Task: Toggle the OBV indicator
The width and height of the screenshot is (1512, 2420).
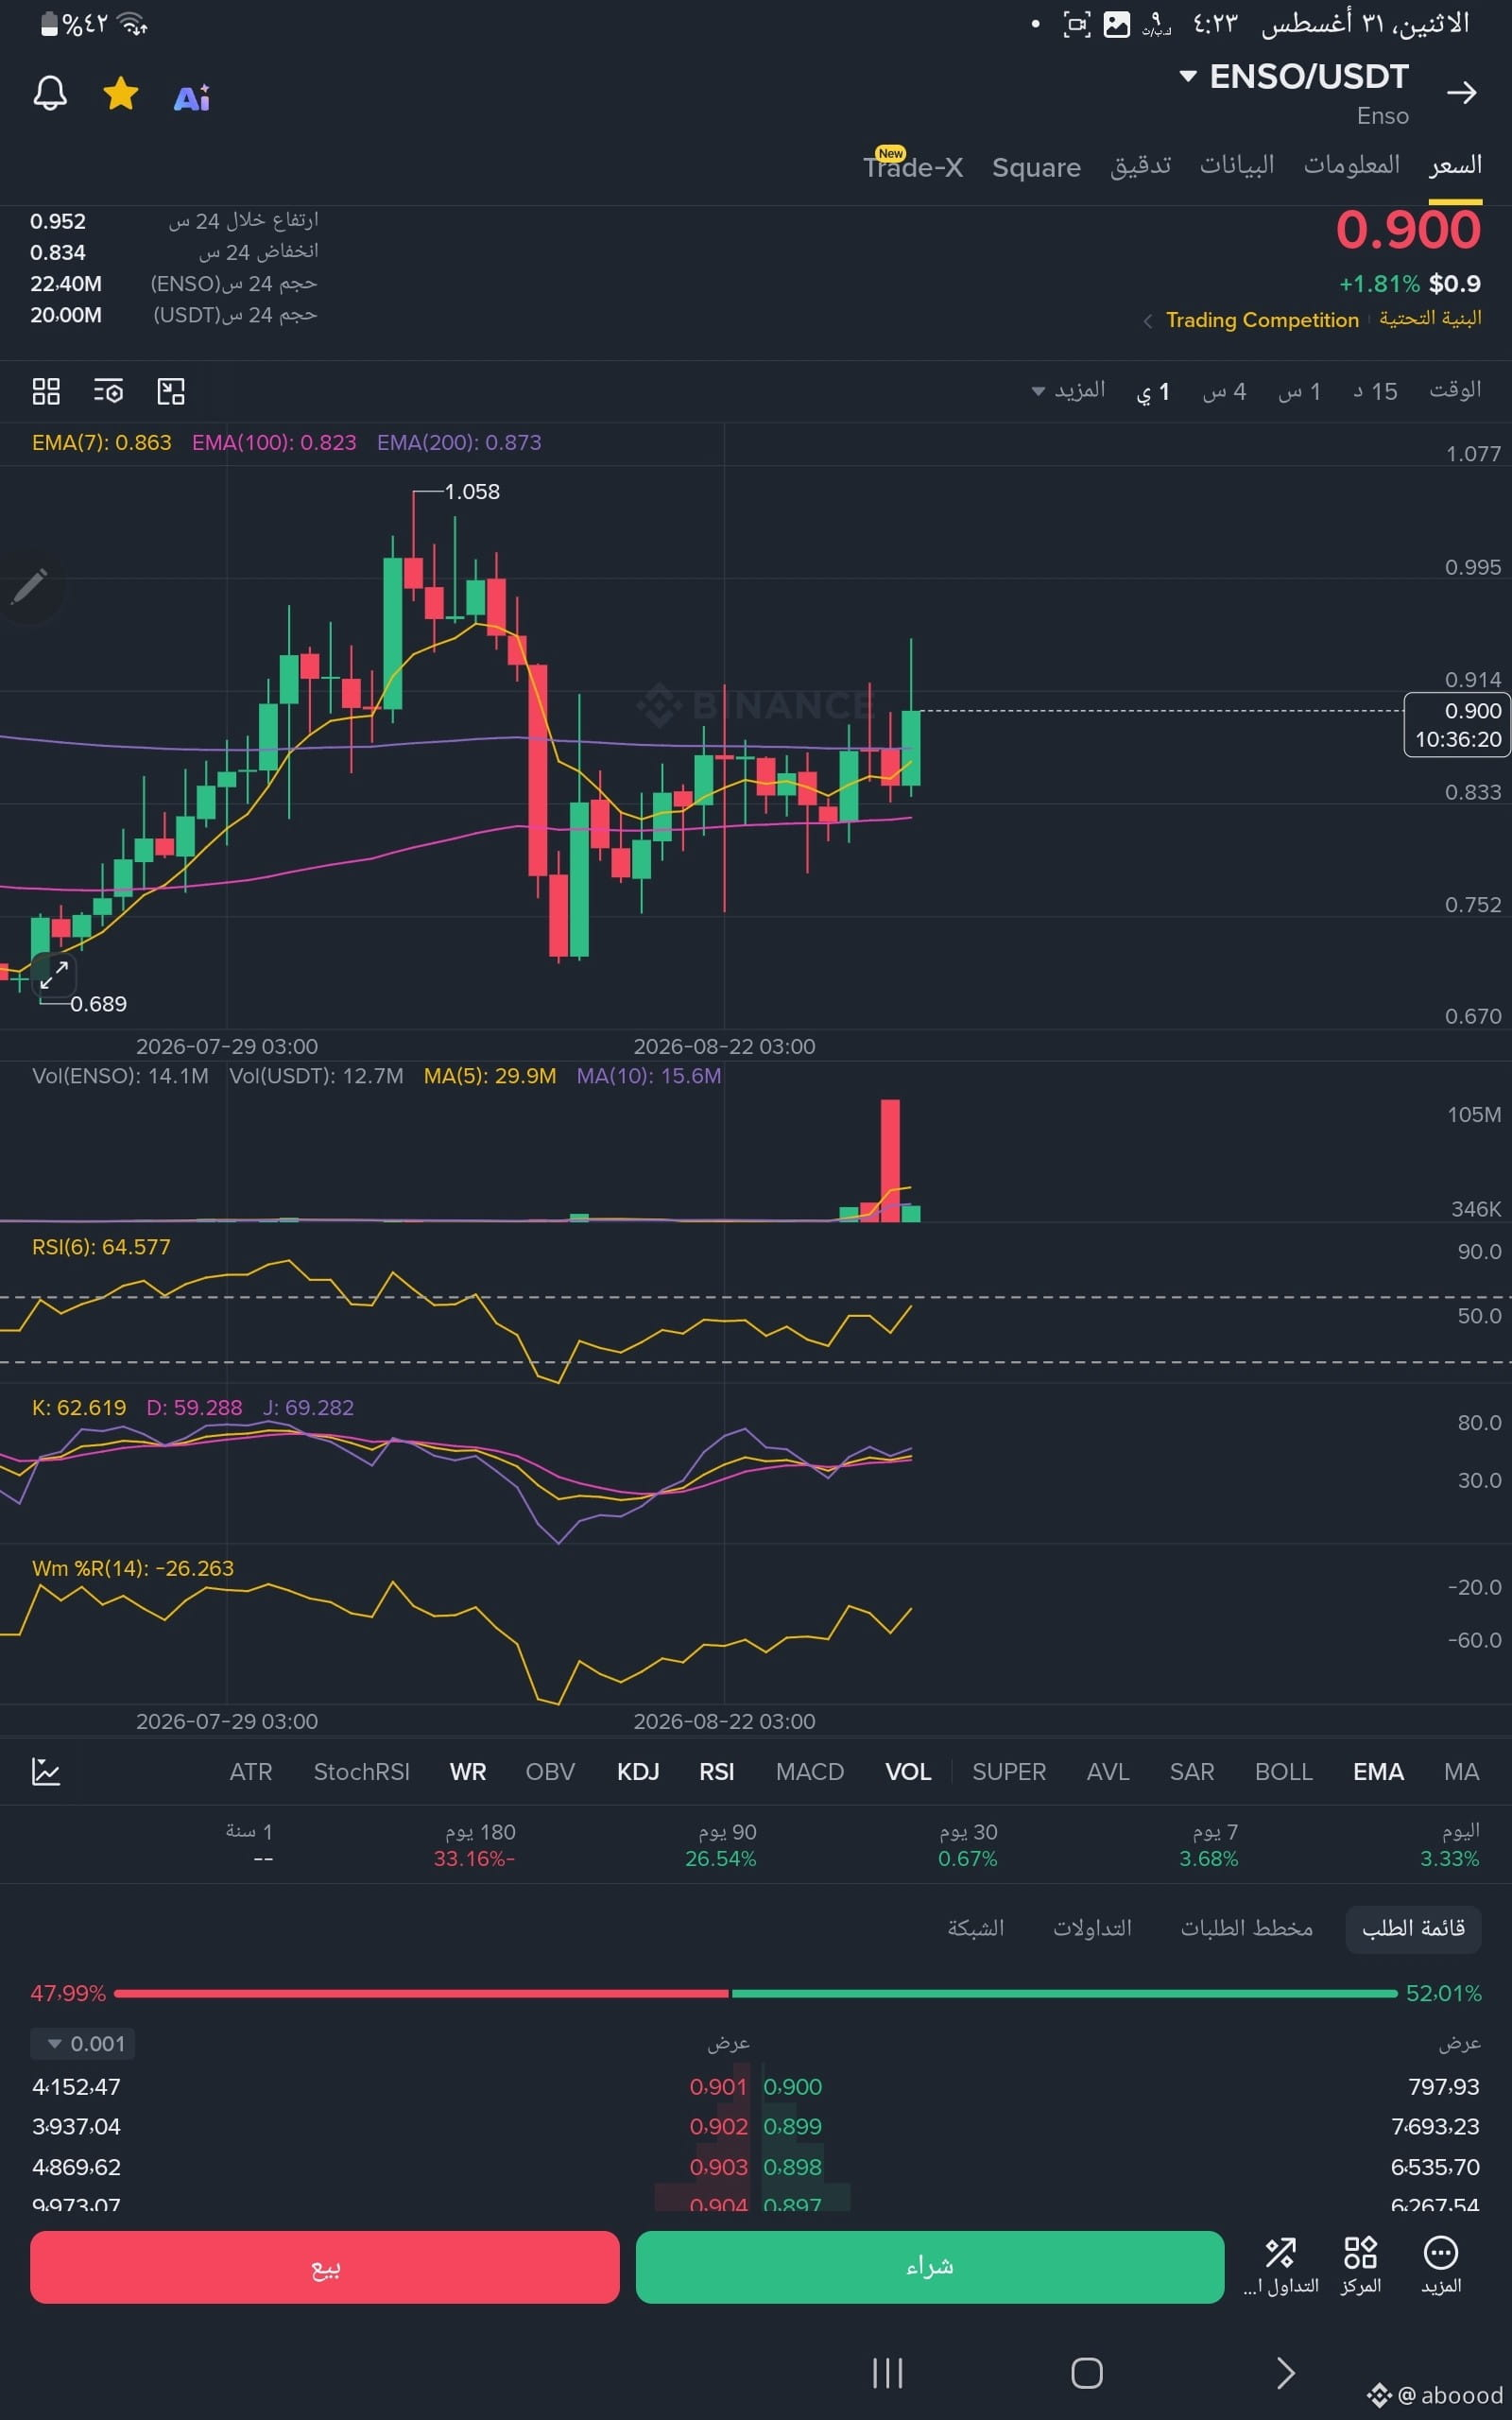Action: (x=550, y=1772)
